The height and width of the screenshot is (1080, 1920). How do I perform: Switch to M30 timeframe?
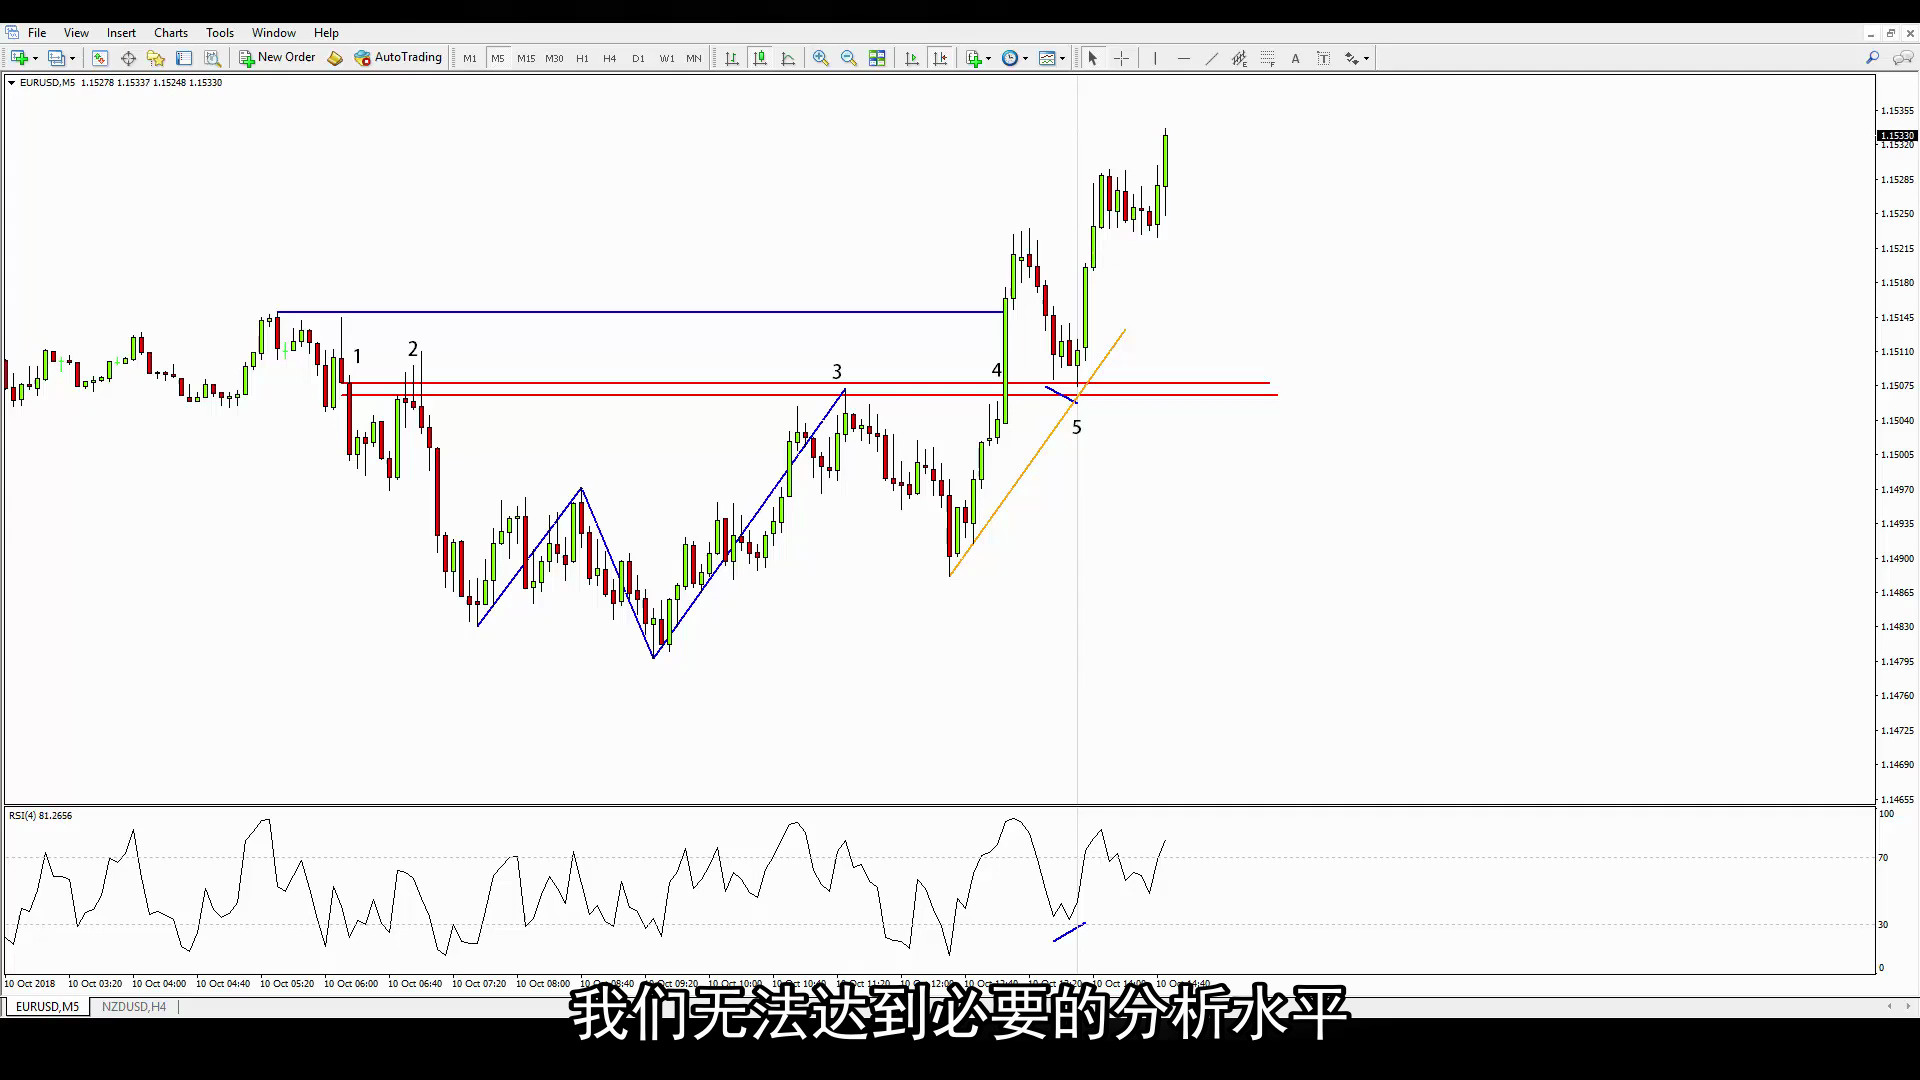[554, 58]
